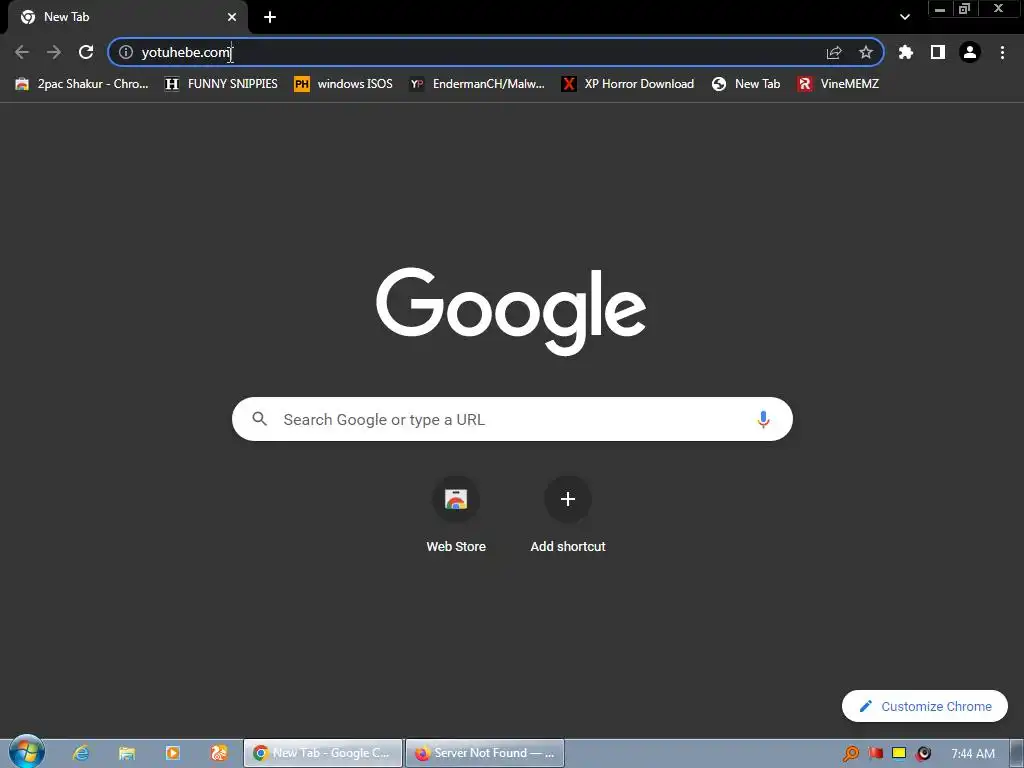
Task: Reload the page with the refresh icon
Action: tap(86, 52)
